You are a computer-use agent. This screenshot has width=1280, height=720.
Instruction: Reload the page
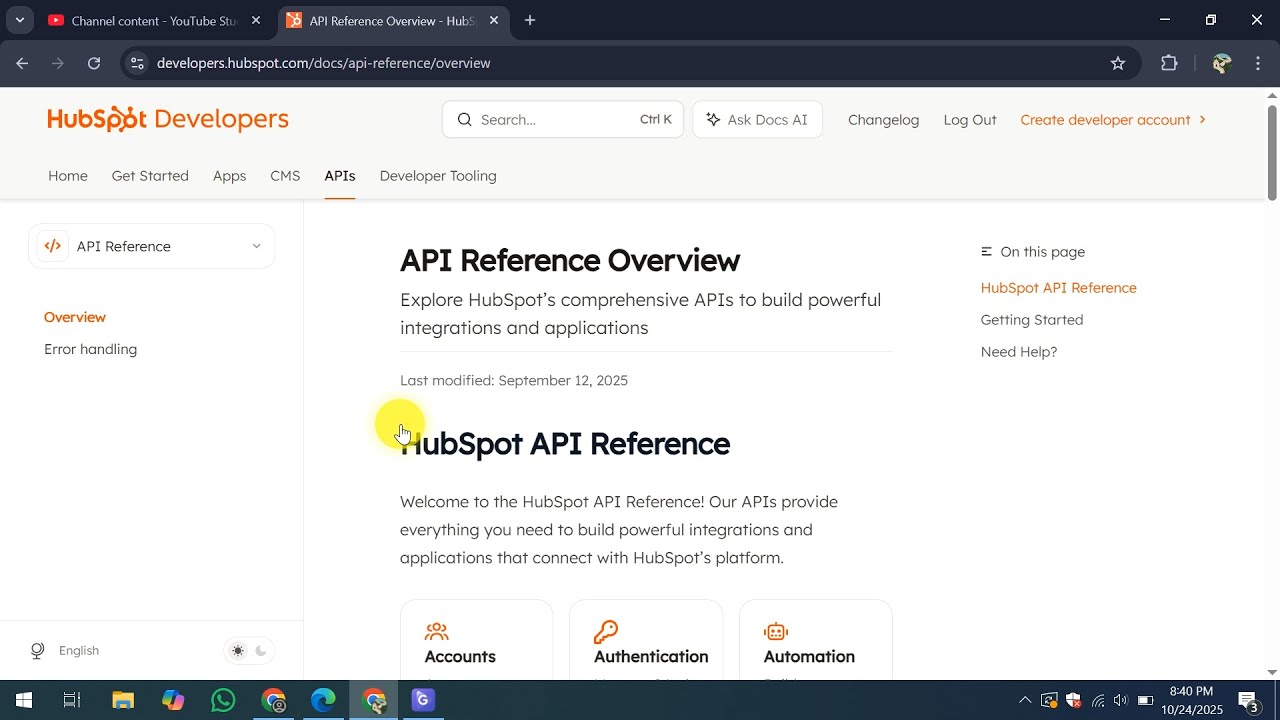pyautogui.click(x=94, y=63)
